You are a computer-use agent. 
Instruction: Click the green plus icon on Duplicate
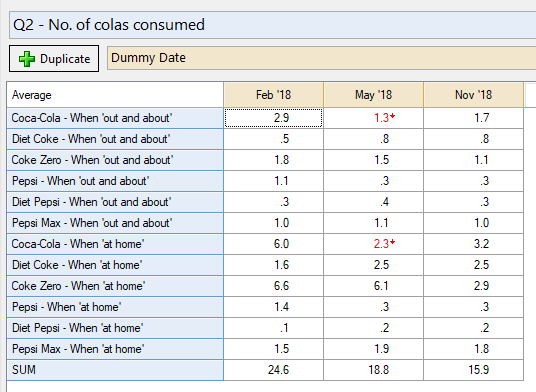27,59
